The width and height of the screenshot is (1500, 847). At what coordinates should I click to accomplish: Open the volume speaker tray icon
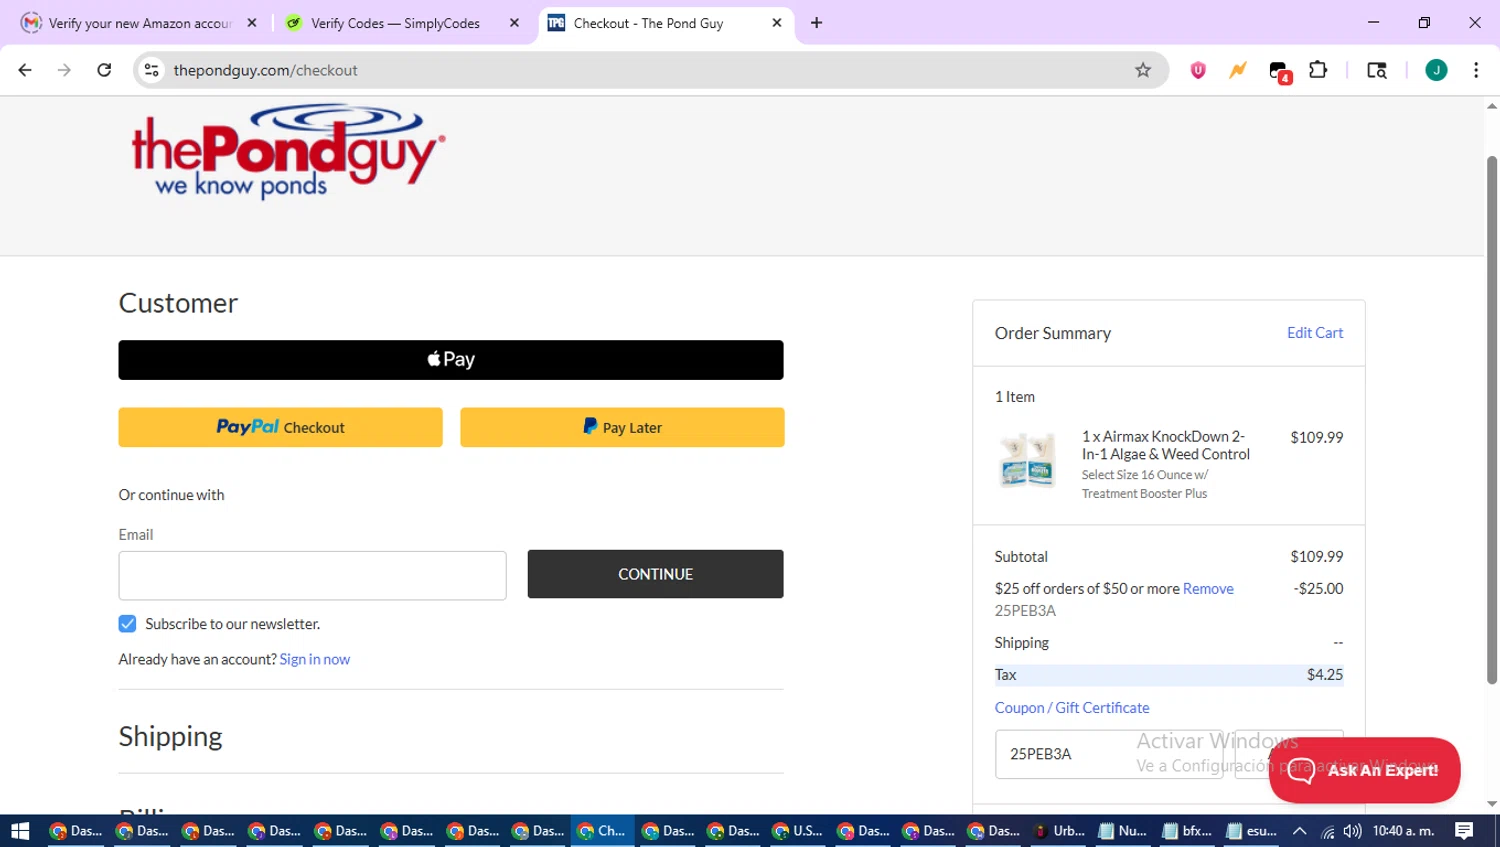click(1352, 831)
